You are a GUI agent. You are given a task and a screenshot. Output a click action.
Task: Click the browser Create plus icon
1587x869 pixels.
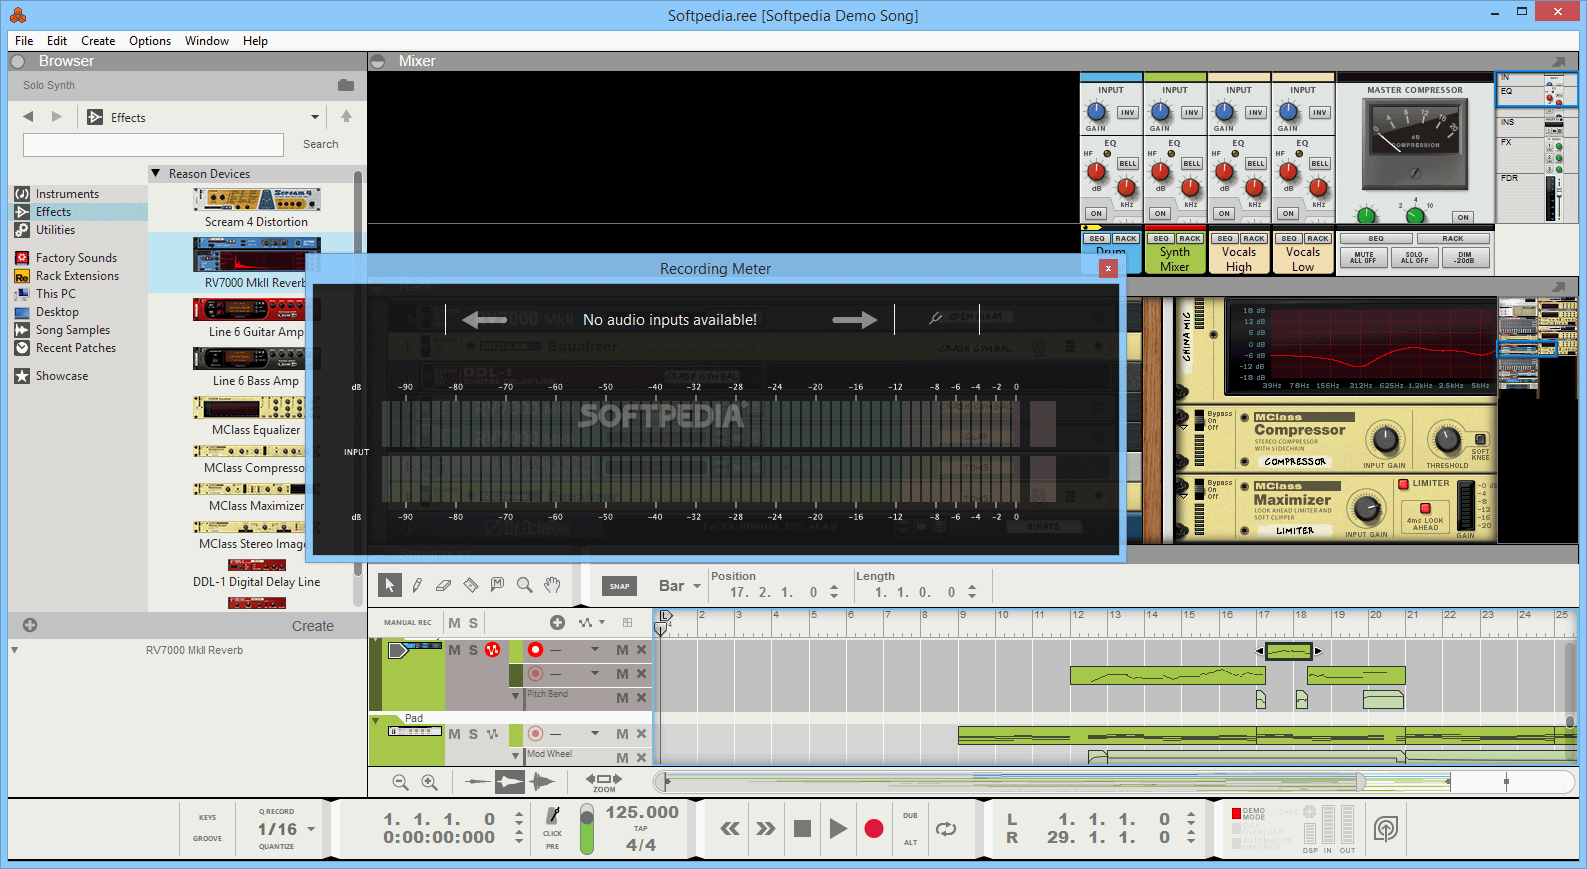(x=30, y=625)
